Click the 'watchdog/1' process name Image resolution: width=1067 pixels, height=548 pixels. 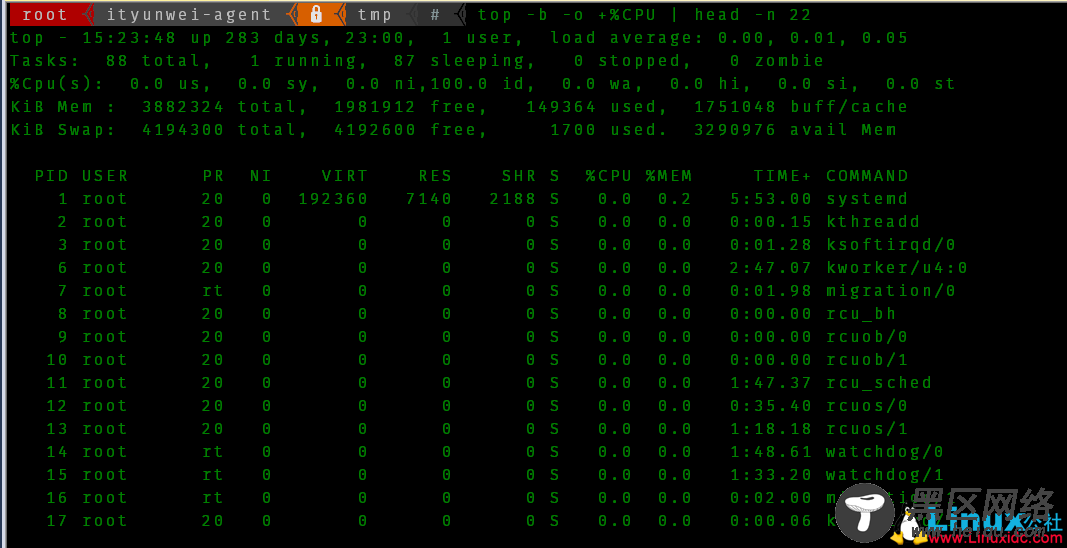pos(885,474)
